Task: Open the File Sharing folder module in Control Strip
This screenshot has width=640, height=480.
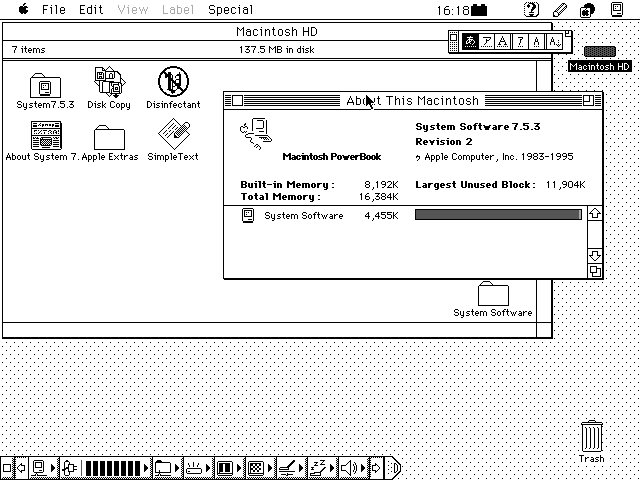Action: (167, 468)
